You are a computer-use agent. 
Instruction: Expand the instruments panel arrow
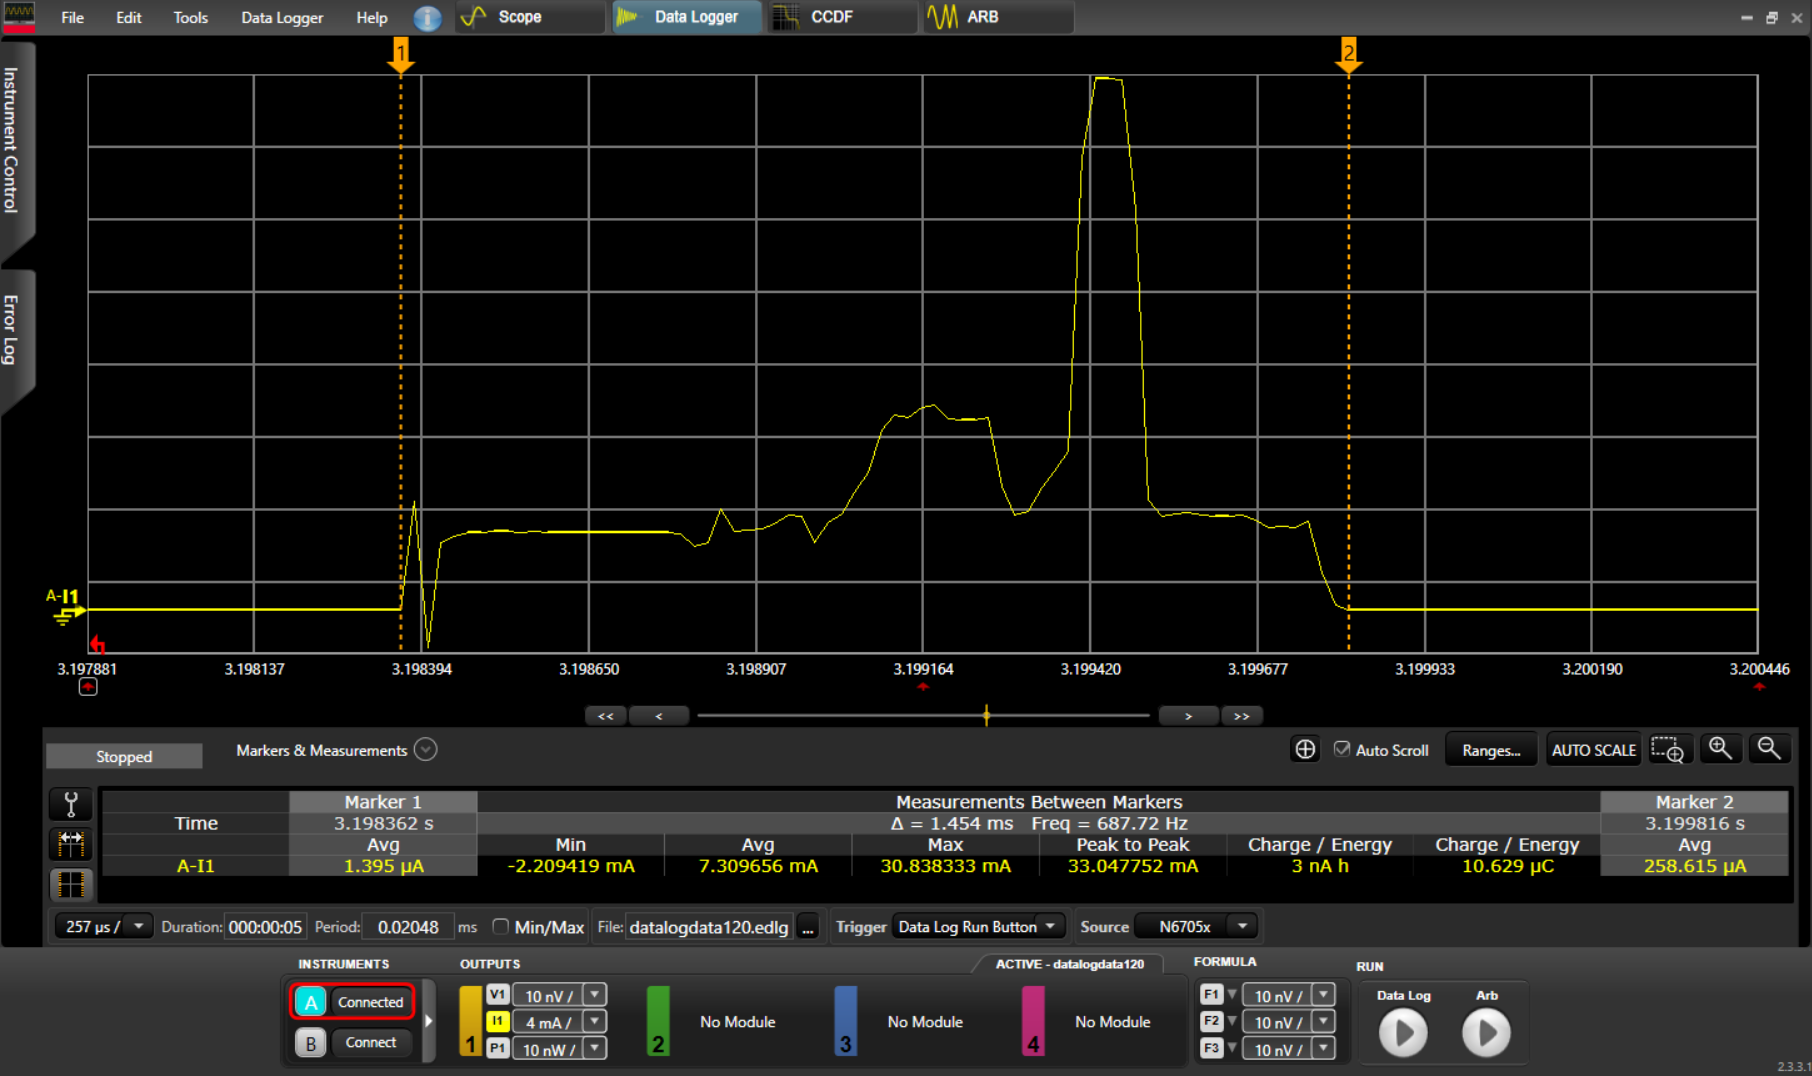429,1021
